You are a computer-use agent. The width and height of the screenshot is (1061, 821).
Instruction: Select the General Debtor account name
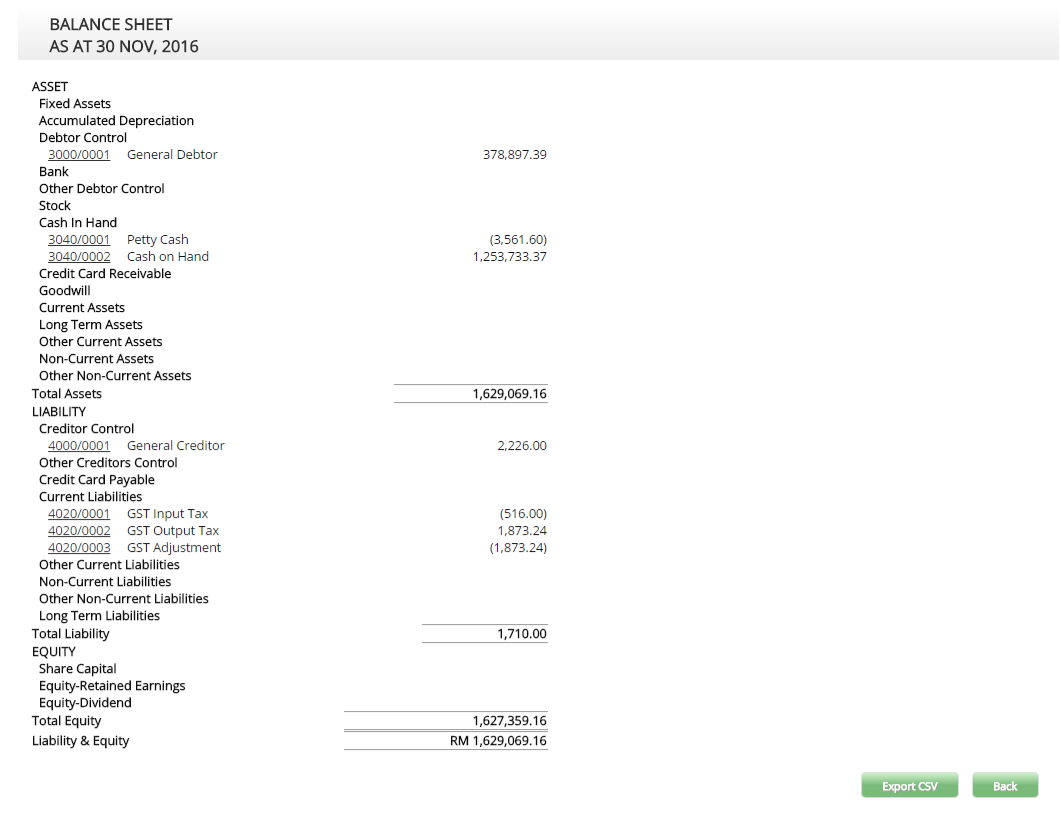[172, 155]
